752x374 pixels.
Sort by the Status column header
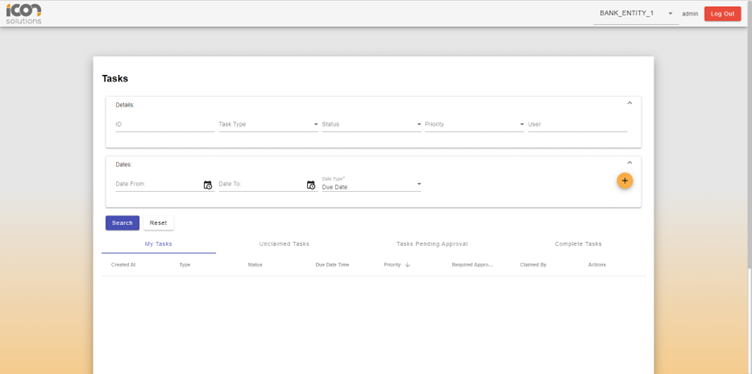coord(255,265)
